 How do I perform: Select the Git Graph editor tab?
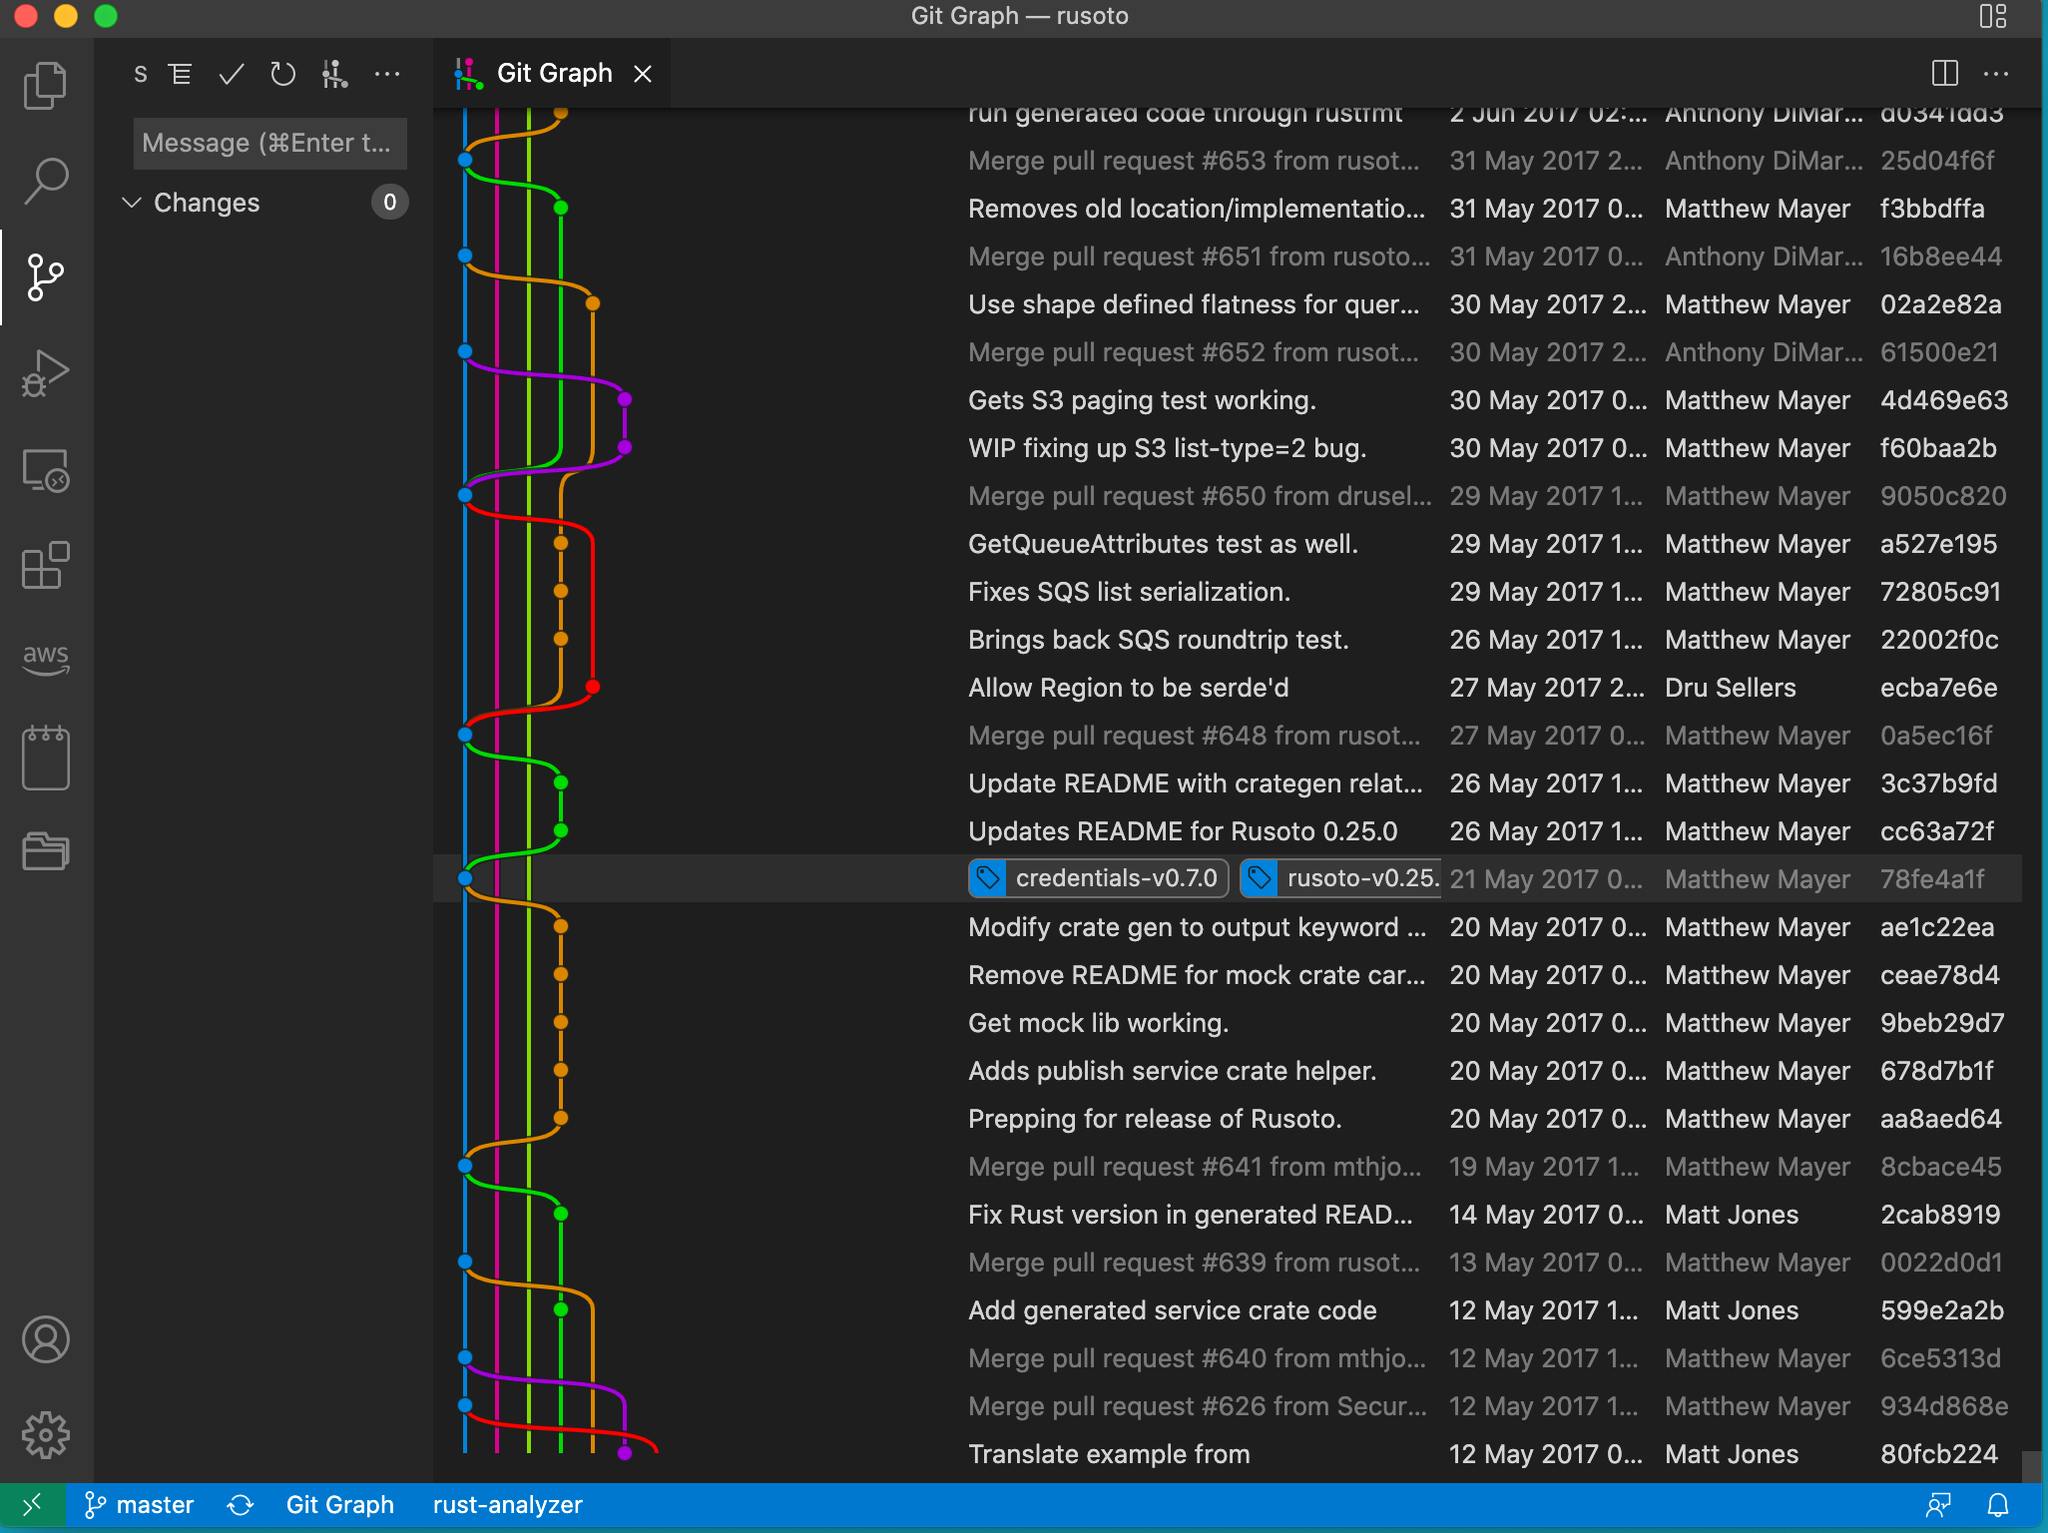click(554, 73)
